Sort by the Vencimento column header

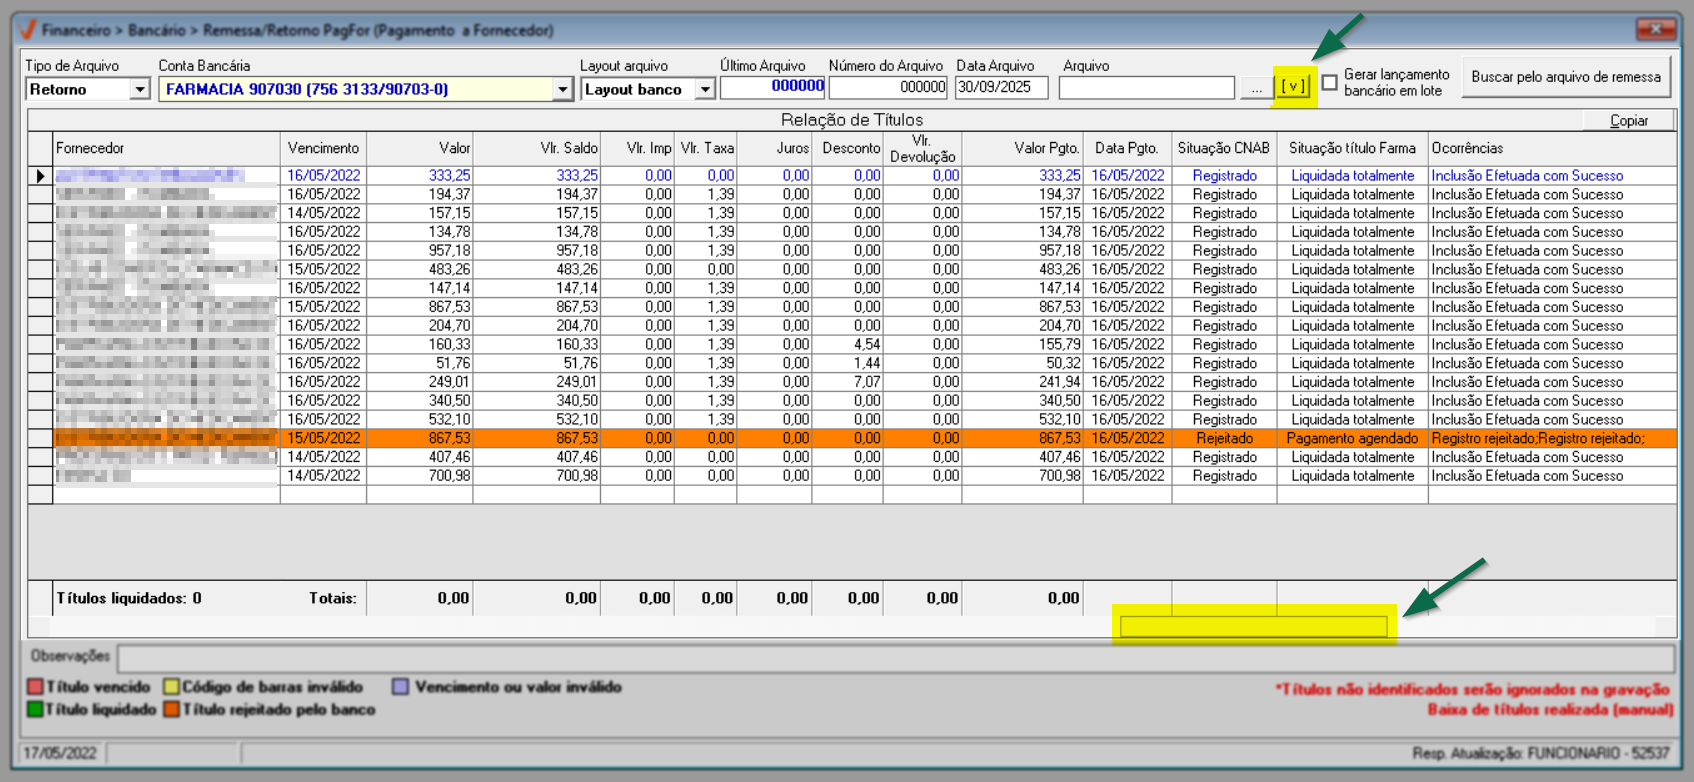click(x=323, y=148)
